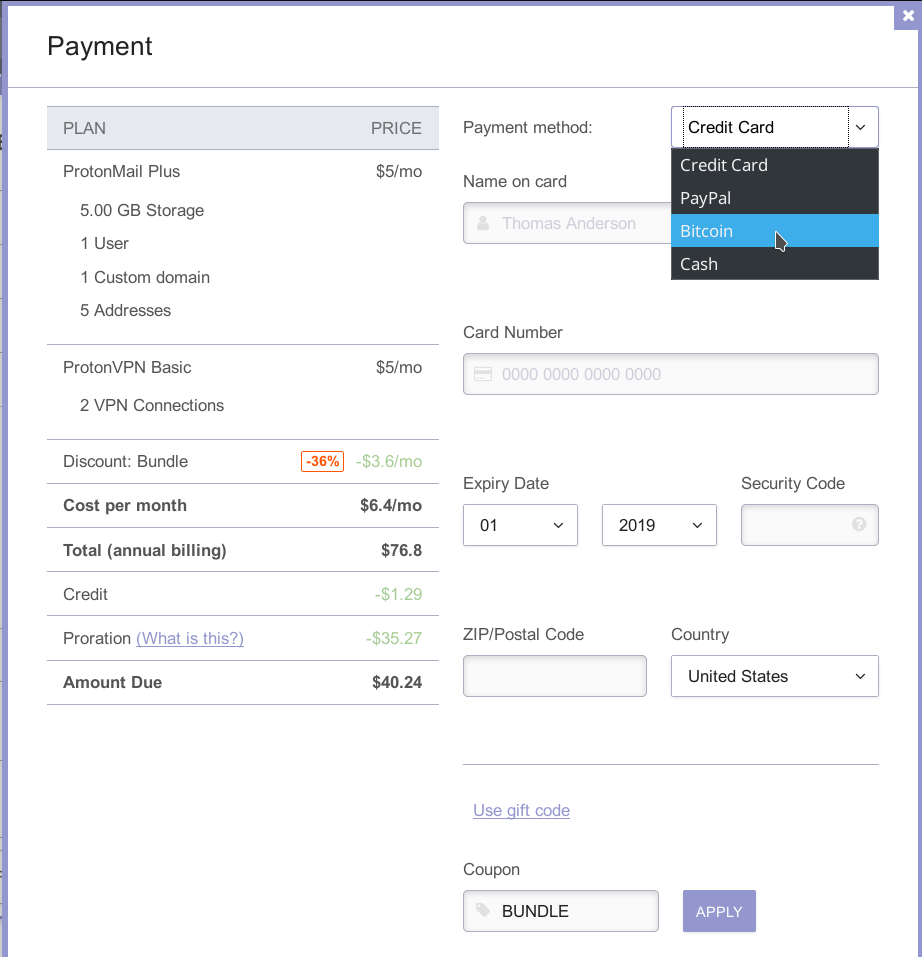Focus the ZIP/Postal Code field
This screenshot has width=922, height=957.
[x=555, y=676]
